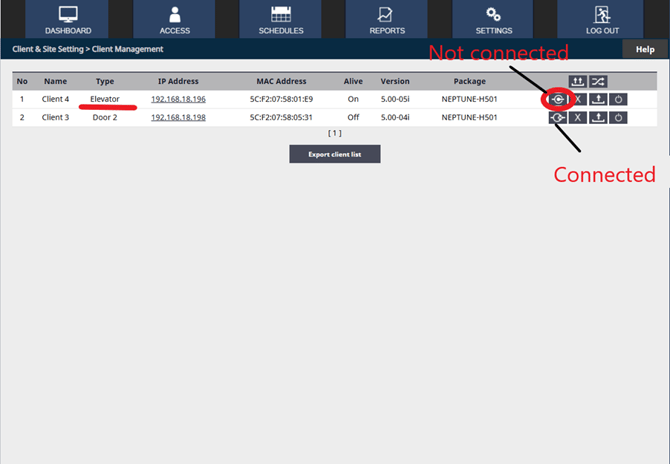Click the X delete icon for Client 4

coord(578,100)
